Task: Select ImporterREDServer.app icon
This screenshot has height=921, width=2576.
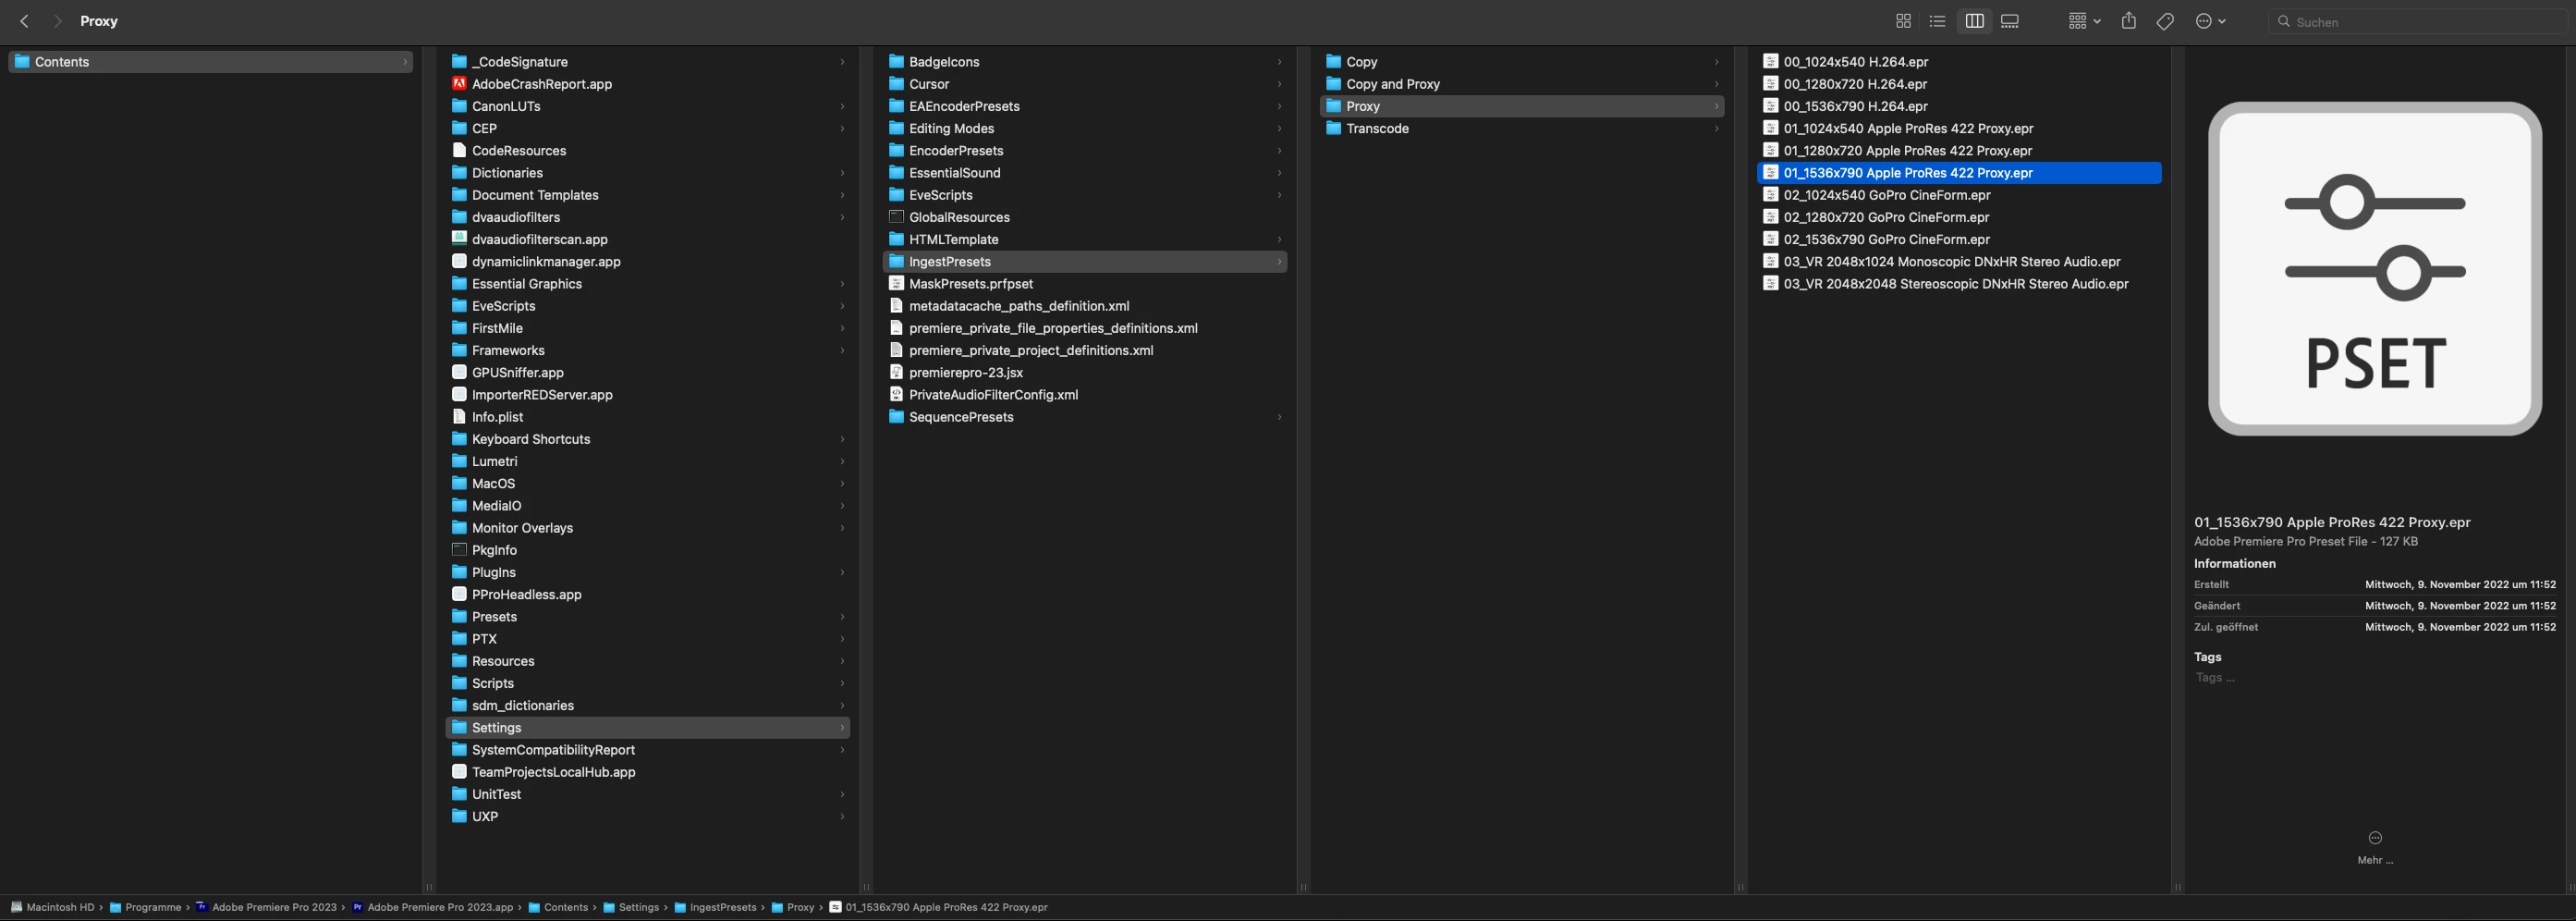Action: [x=459, y=395]
